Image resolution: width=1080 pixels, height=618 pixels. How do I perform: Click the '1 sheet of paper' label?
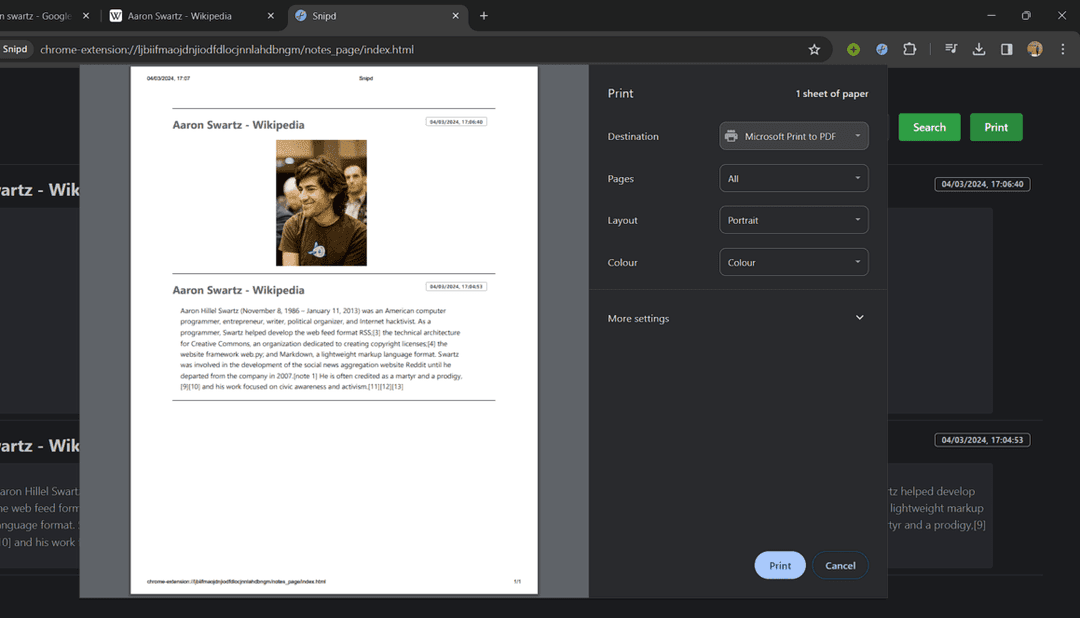(x=832, y=94)
